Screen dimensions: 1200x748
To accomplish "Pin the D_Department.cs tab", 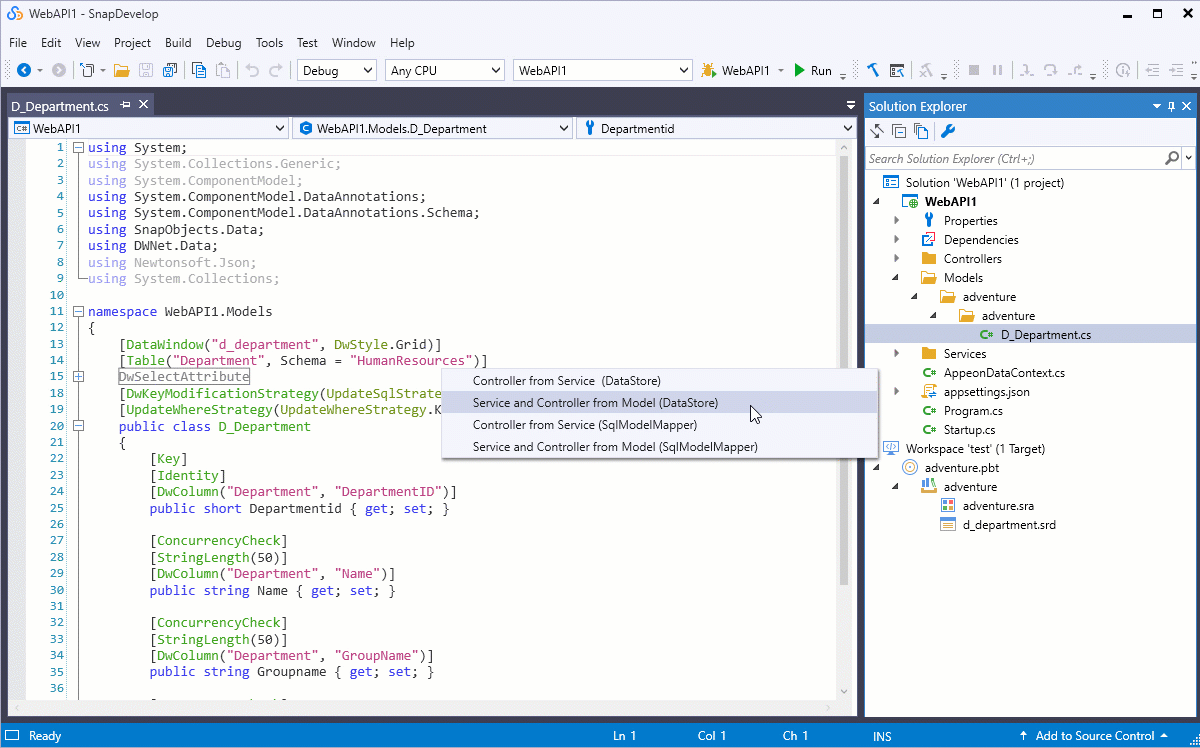I will click(x=126, y=105).
